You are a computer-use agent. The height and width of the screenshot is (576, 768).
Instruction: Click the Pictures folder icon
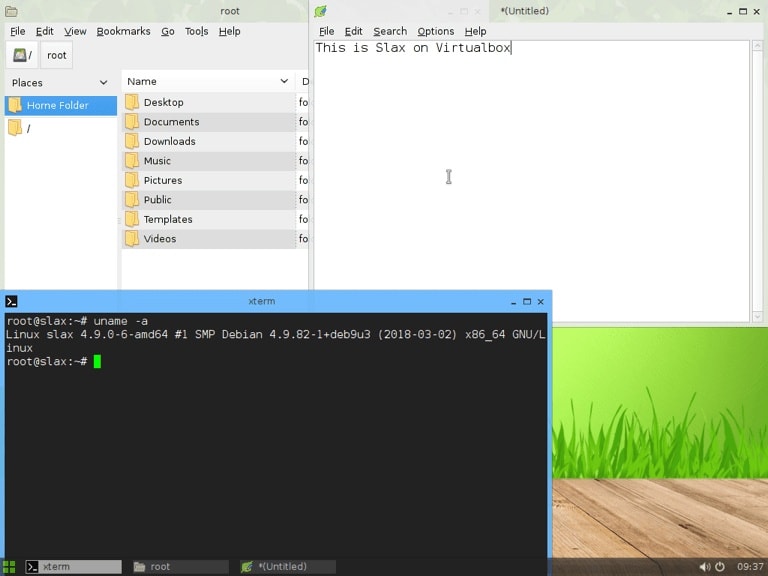(132, 180)
